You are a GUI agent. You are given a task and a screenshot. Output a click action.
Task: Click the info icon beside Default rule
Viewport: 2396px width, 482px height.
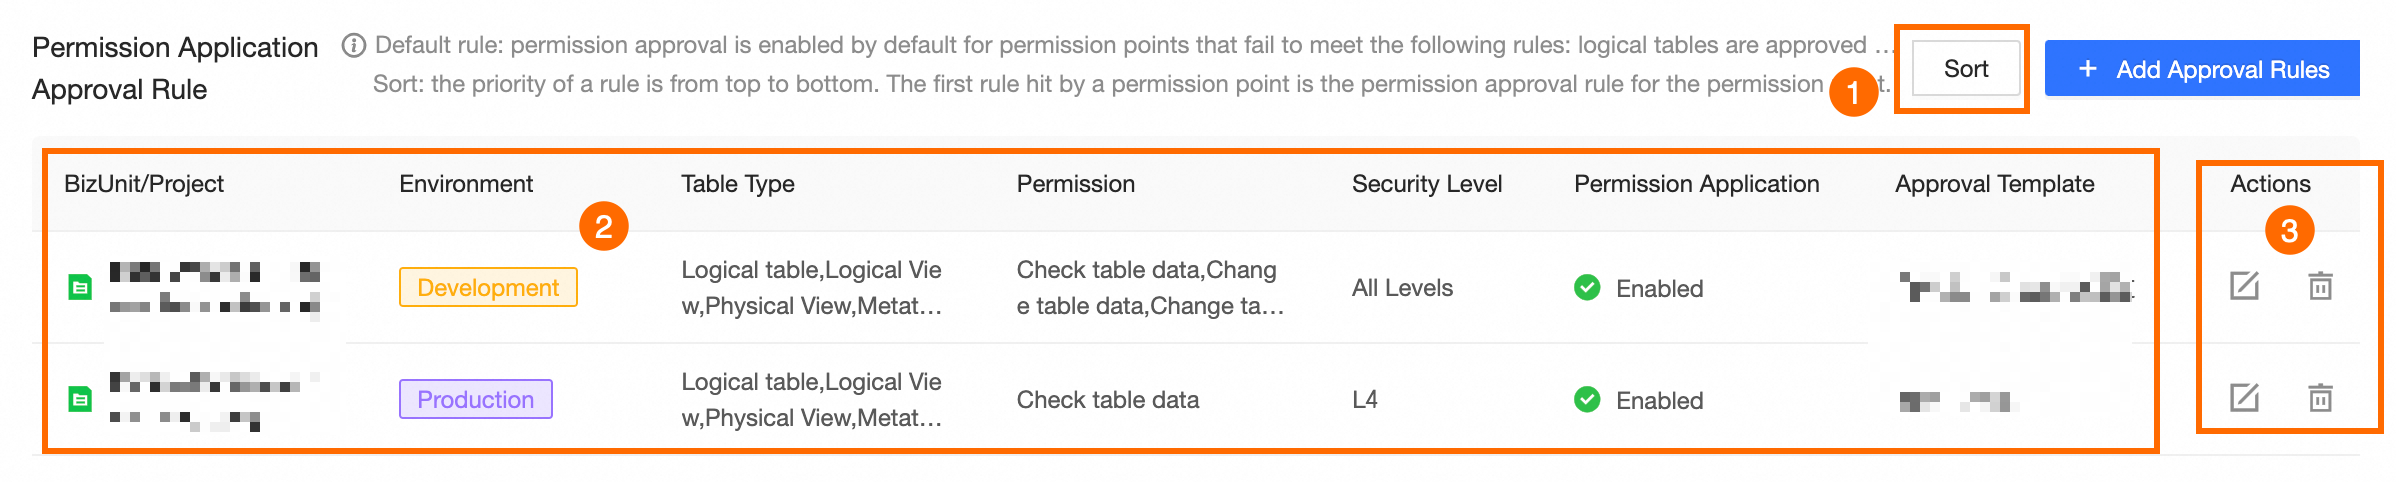[353, 45]
